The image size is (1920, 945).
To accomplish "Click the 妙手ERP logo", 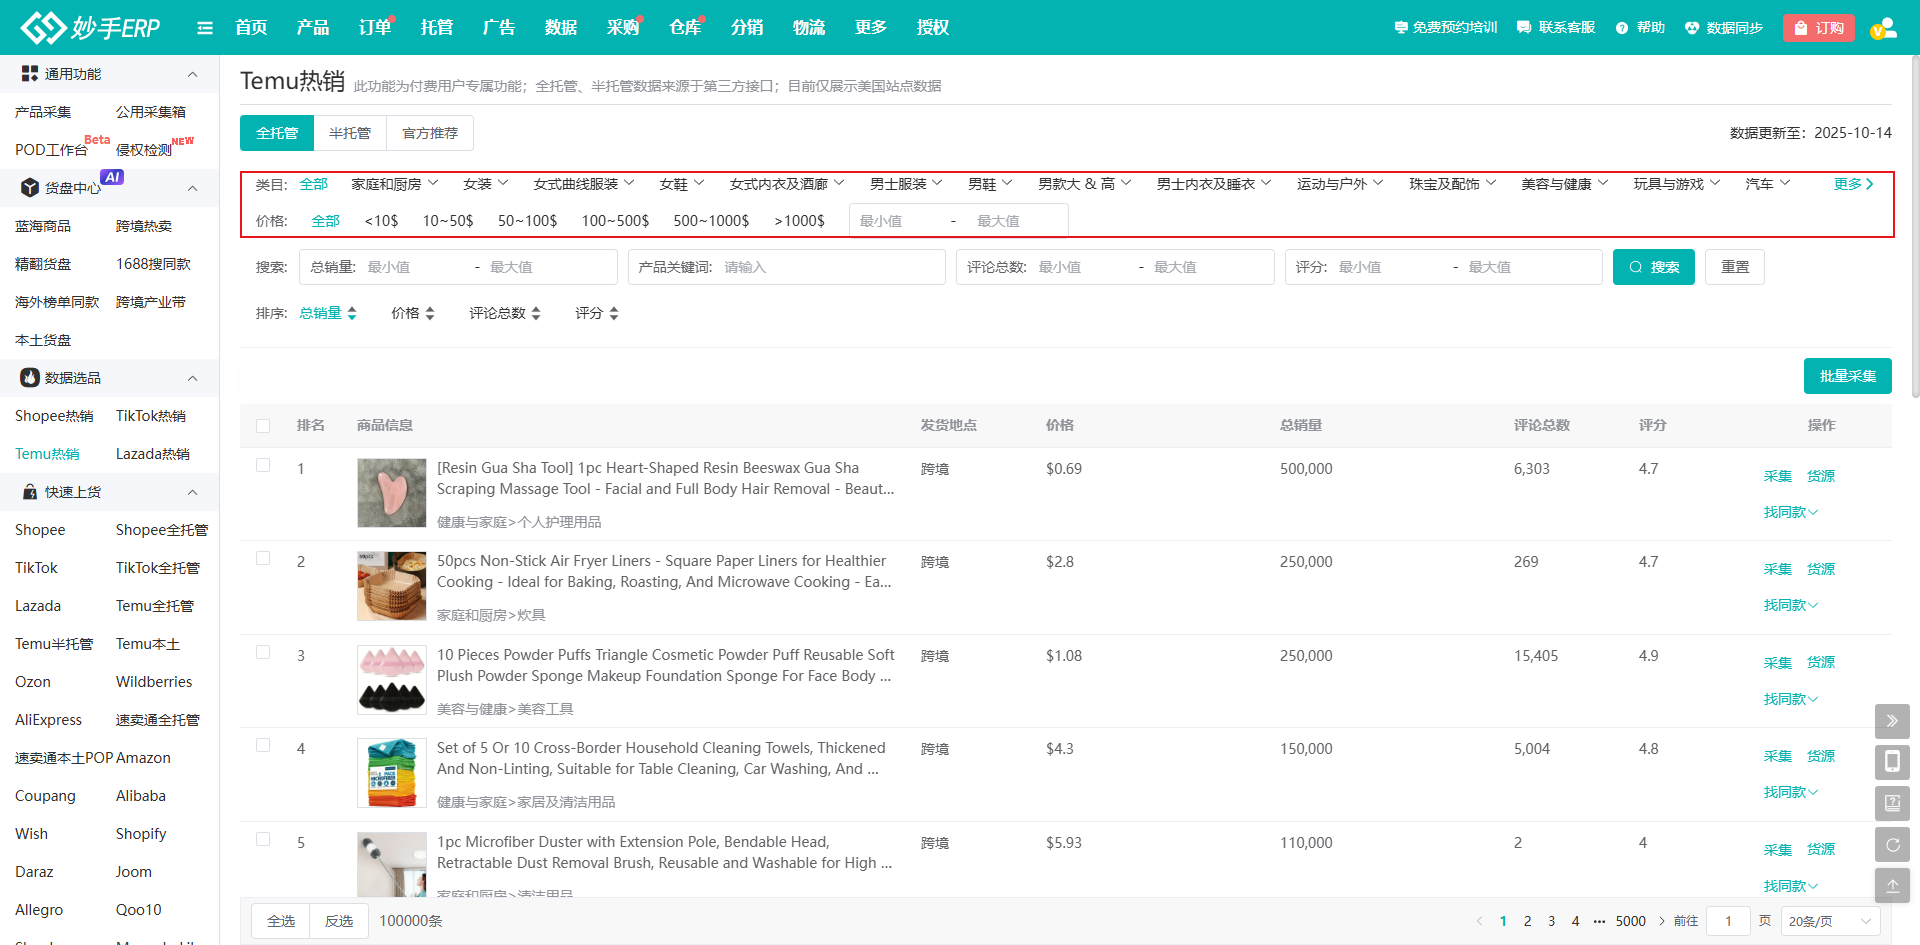I will click(91, 28).
